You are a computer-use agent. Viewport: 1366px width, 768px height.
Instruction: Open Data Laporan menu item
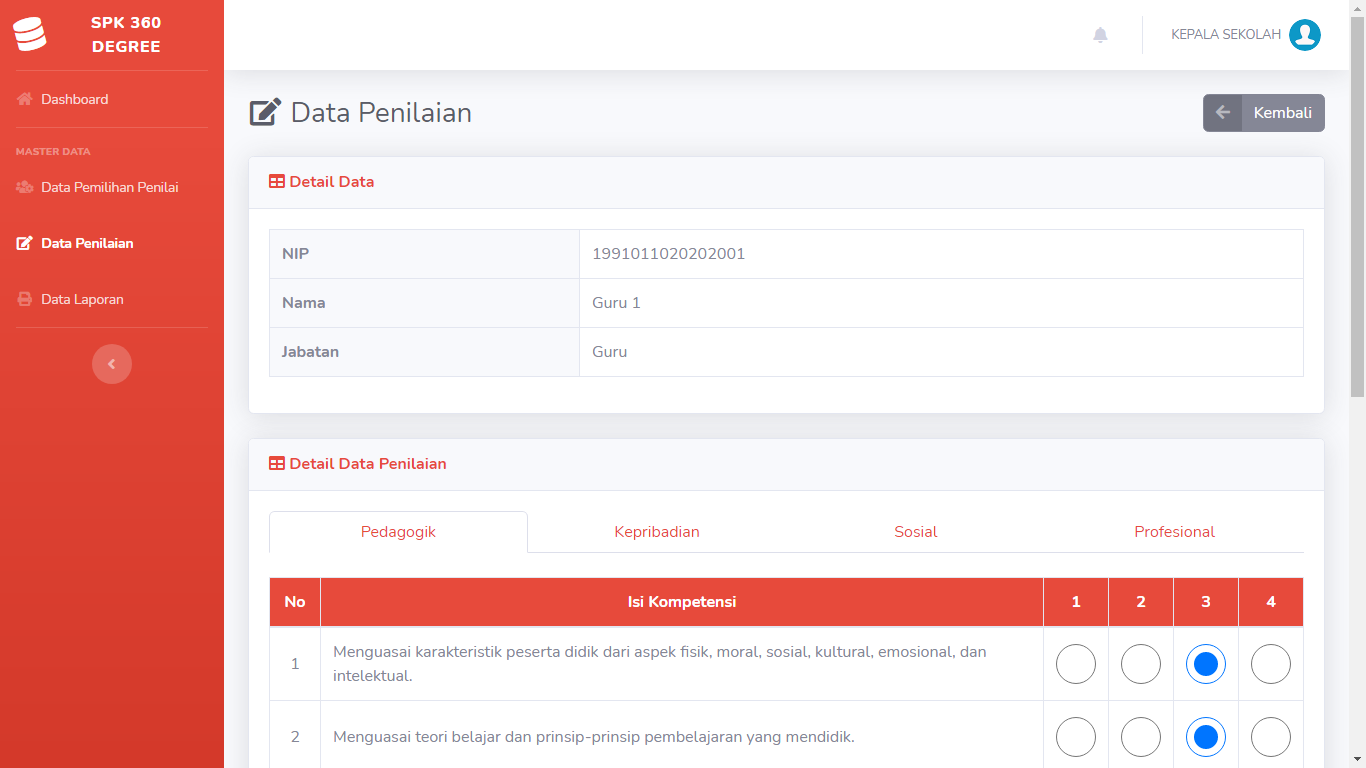point(112,299)
